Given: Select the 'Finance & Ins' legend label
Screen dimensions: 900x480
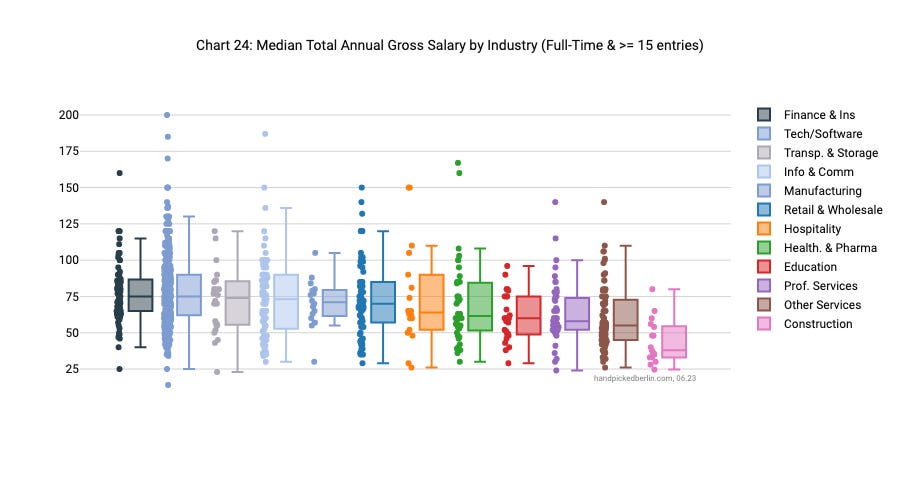Looking at the screenshot, I should point(819,115).
